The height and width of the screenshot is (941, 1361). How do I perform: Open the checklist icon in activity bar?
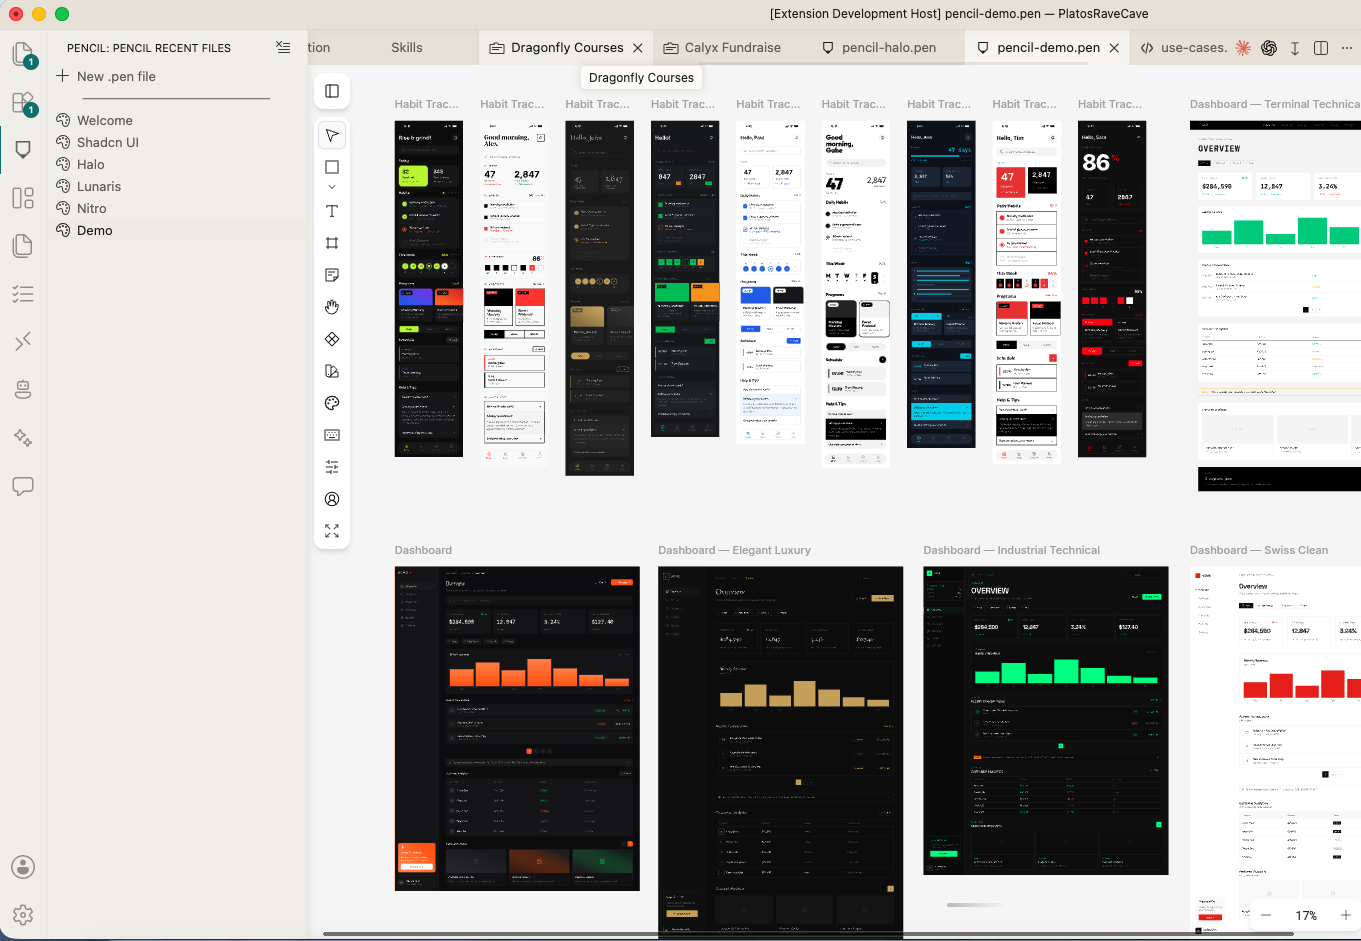(23, 294)
